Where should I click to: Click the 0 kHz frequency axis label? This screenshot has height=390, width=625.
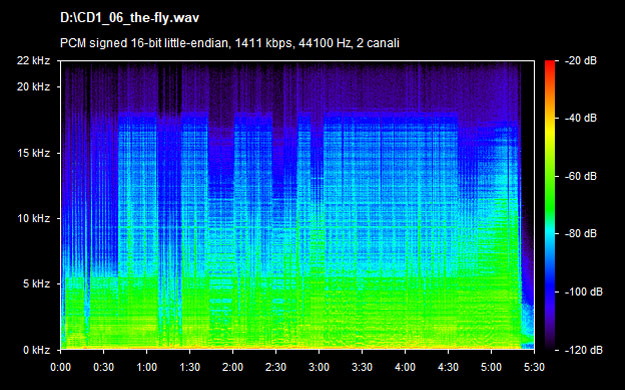(x=36, y=350)
